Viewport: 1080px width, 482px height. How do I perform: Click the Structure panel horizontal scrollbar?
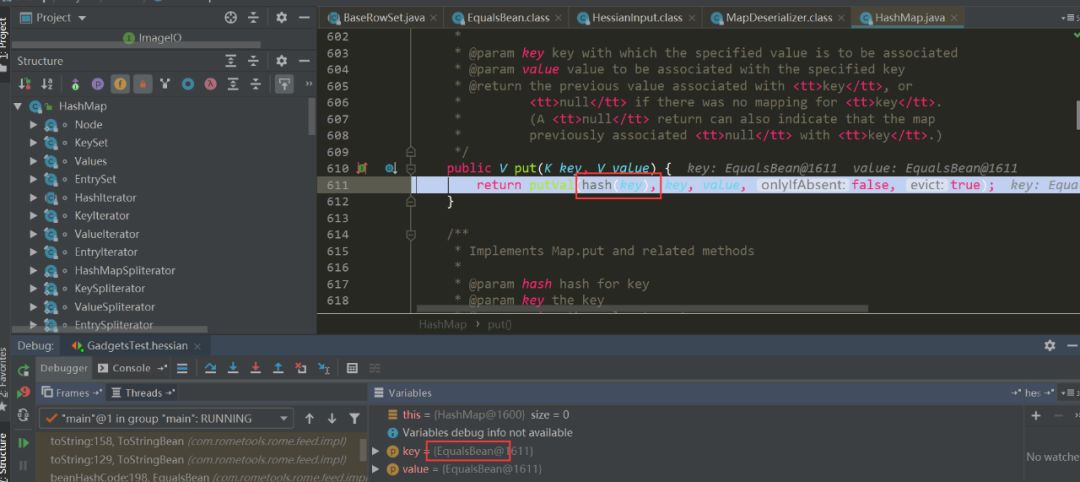pos(111,330)
